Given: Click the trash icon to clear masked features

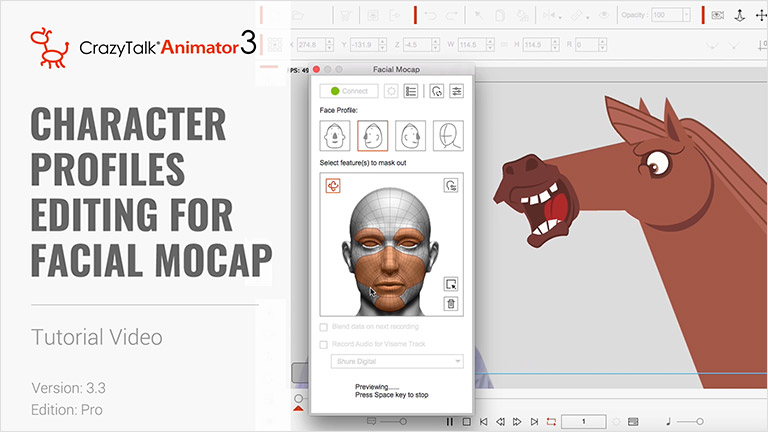Looking at the screenshot, I should tap(451, 304).
